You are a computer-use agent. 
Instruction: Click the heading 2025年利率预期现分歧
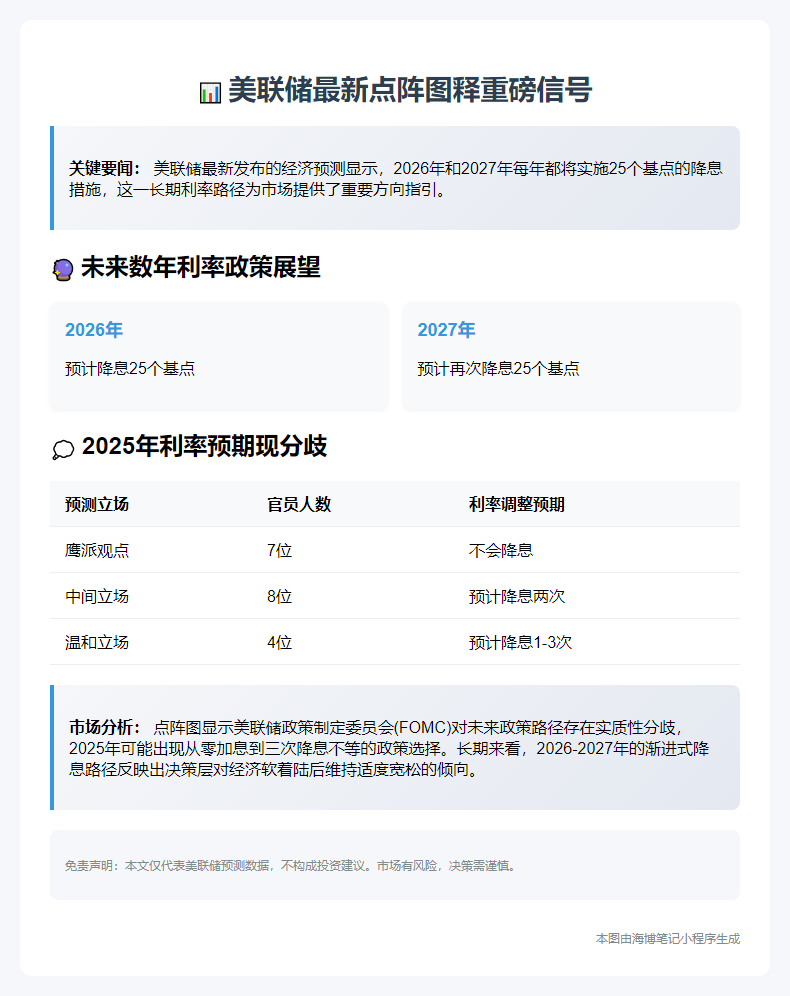[204, 446]
